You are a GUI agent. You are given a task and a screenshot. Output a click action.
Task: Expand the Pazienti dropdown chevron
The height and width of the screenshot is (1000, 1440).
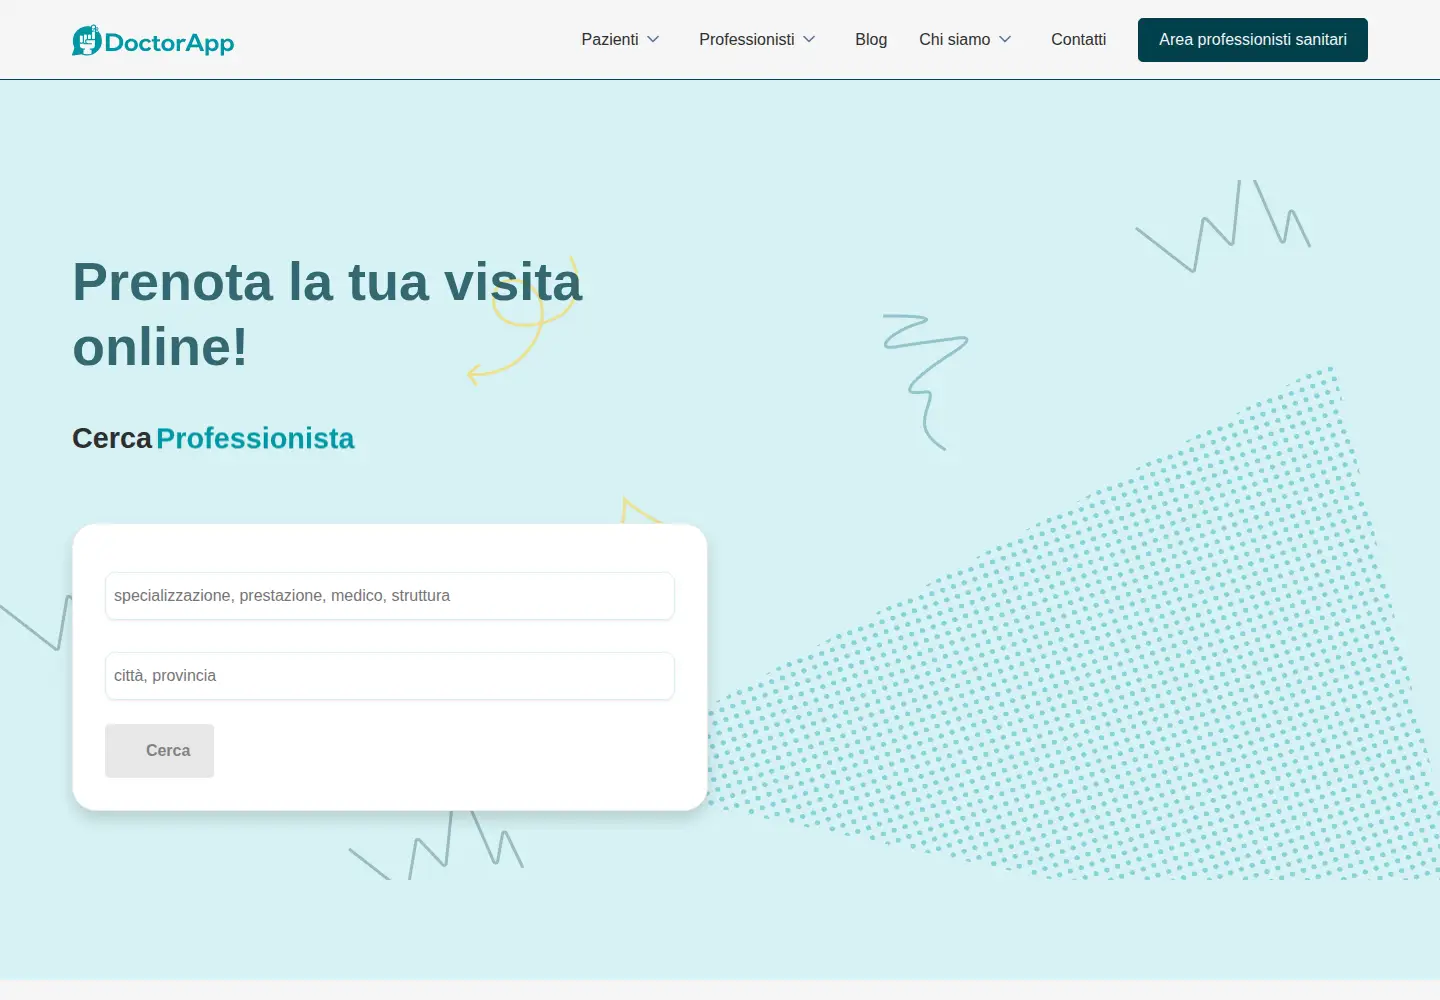point(653,40)
